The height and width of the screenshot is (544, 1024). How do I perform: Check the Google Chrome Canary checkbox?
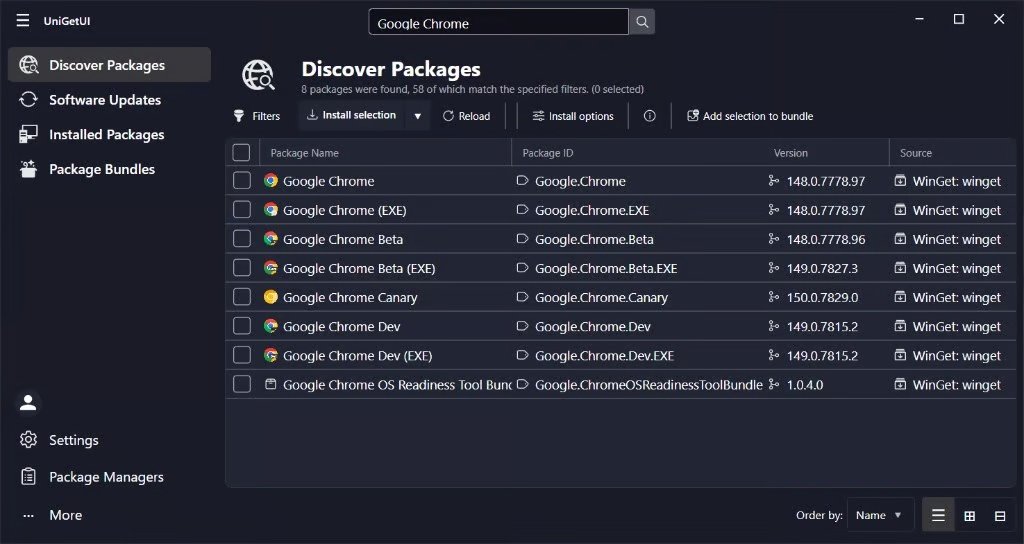point(242,296)
